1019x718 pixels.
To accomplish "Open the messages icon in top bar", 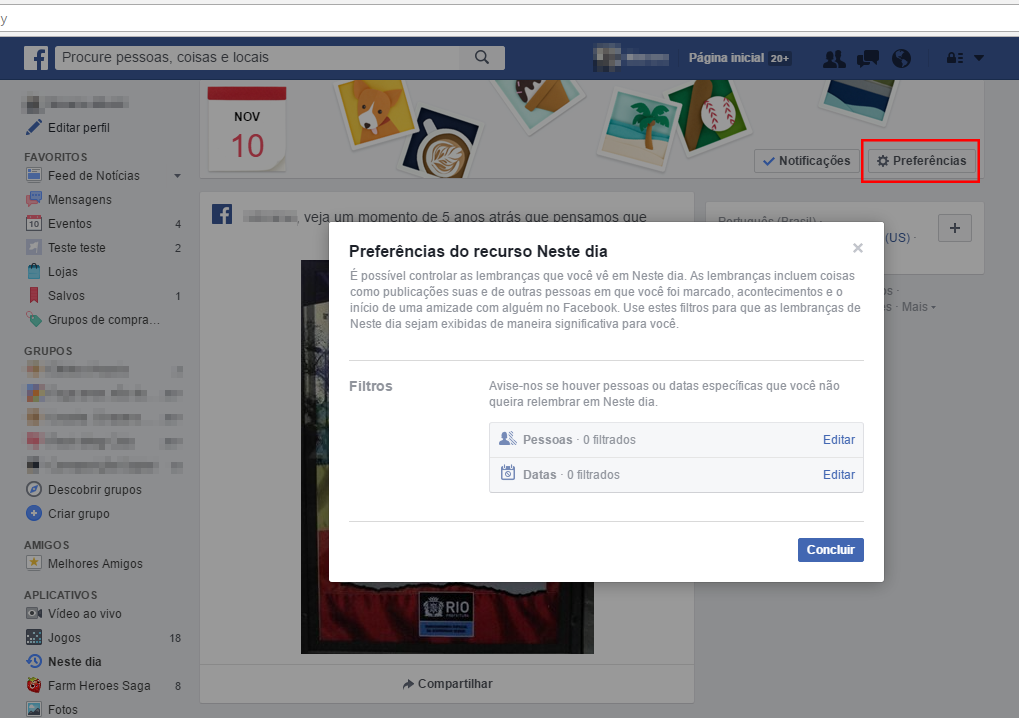I will (867, 58).
